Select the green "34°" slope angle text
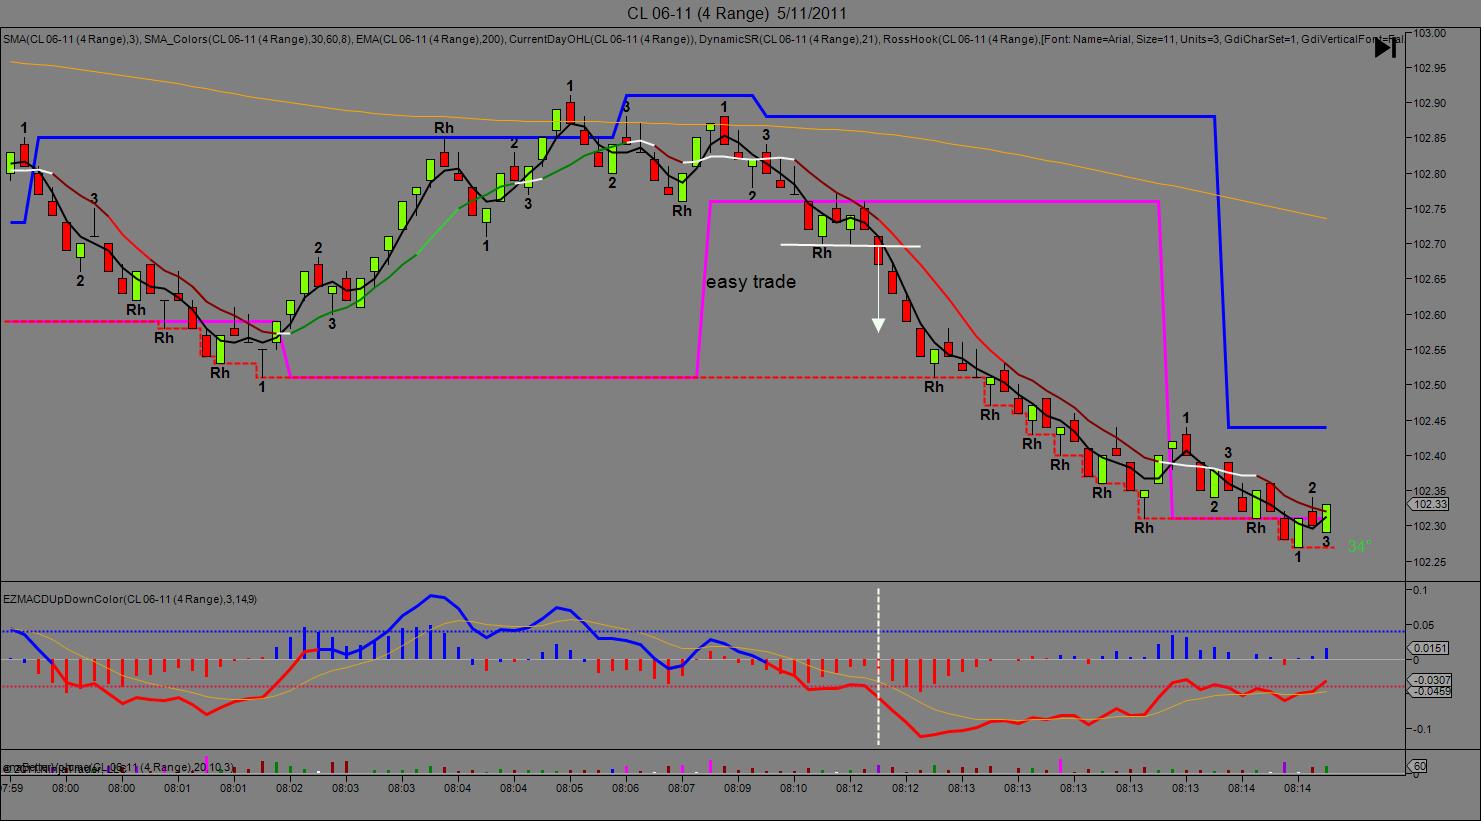Image resolution: width=1481 pixels, height=821 pixels. (x=1360, y=547)
